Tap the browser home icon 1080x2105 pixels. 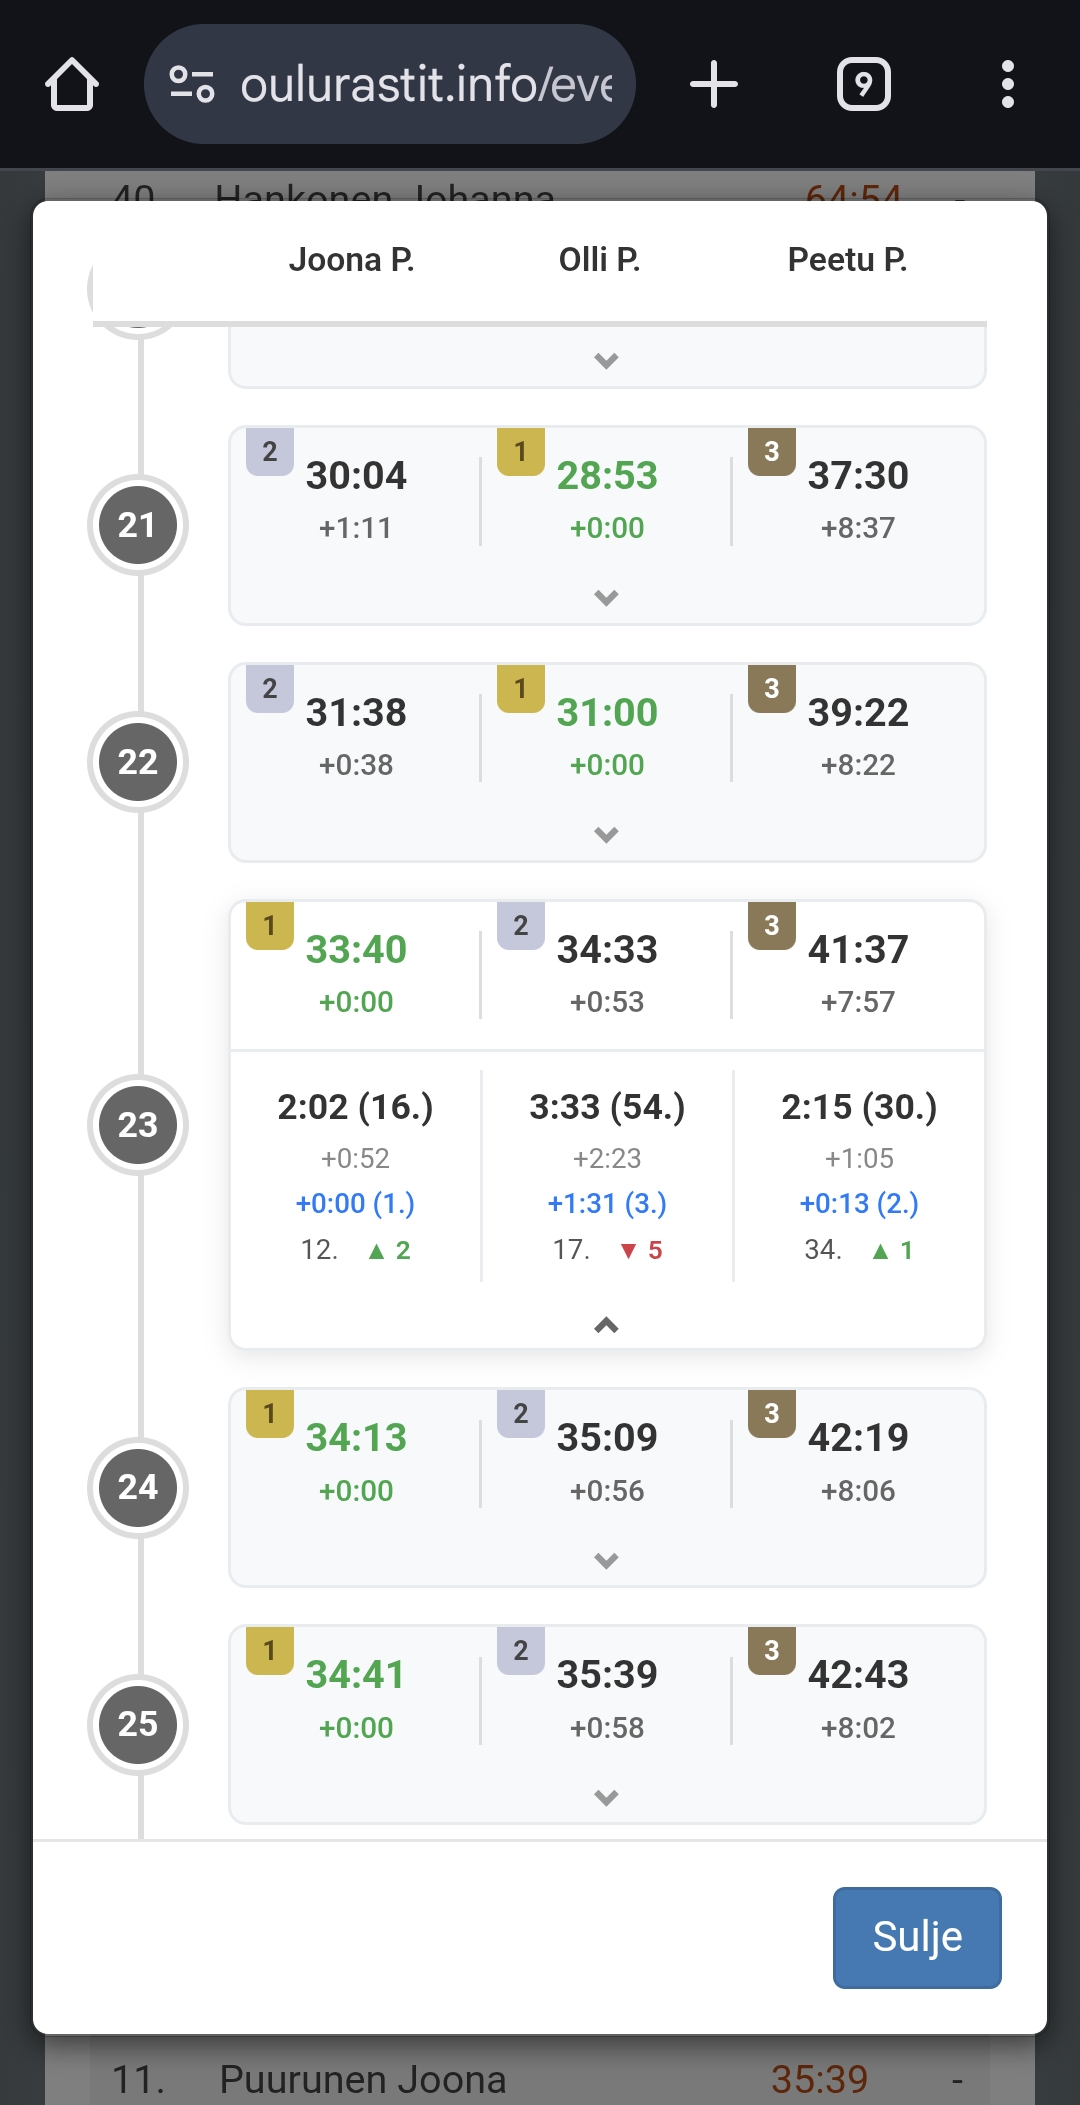[x=72, y=85]
